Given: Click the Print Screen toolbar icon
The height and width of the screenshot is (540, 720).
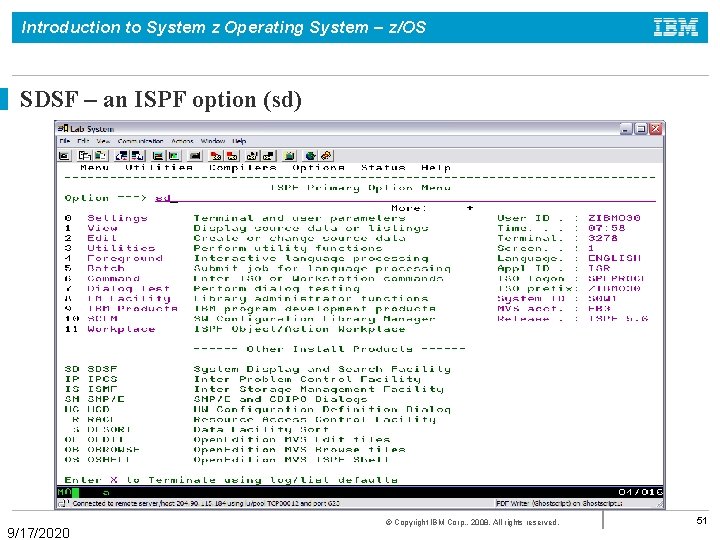Looking at the screenshot, I should click(x=64, y=156).
